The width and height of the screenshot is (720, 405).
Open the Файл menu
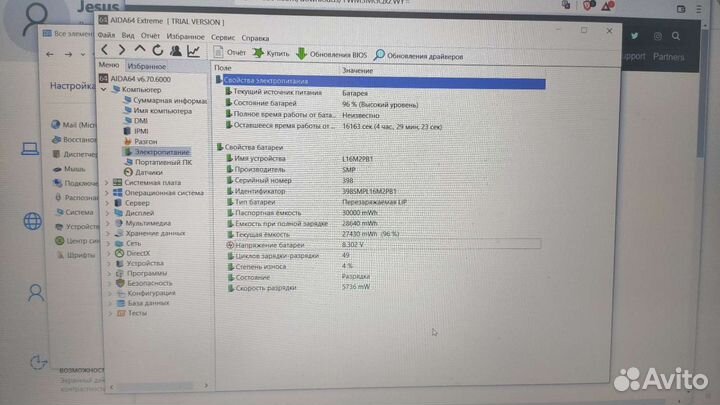pos(106,35)
